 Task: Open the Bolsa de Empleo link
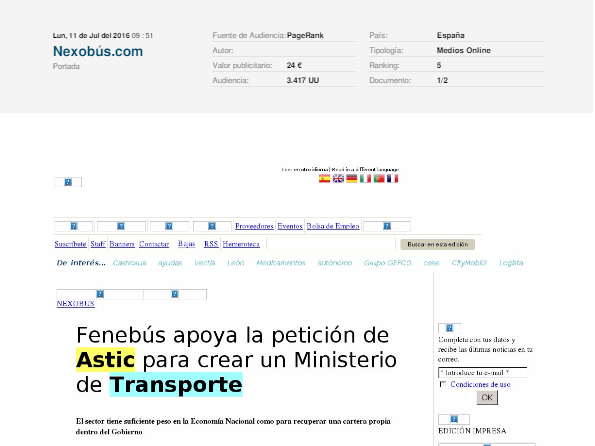point(333,226)
